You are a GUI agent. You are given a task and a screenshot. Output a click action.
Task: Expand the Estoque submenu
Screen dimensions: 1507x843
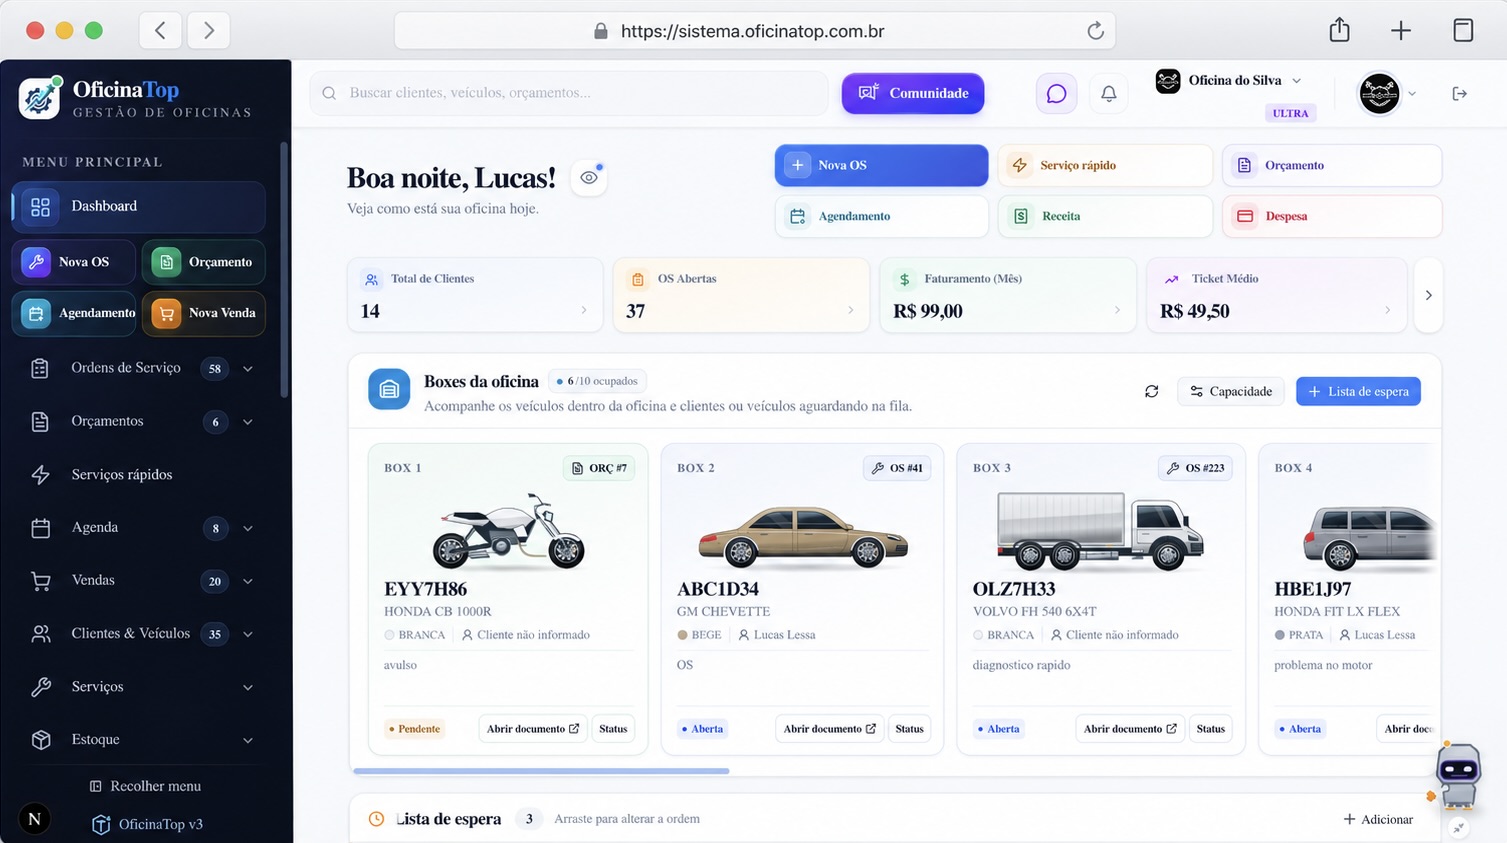click(x=248, y=740)
